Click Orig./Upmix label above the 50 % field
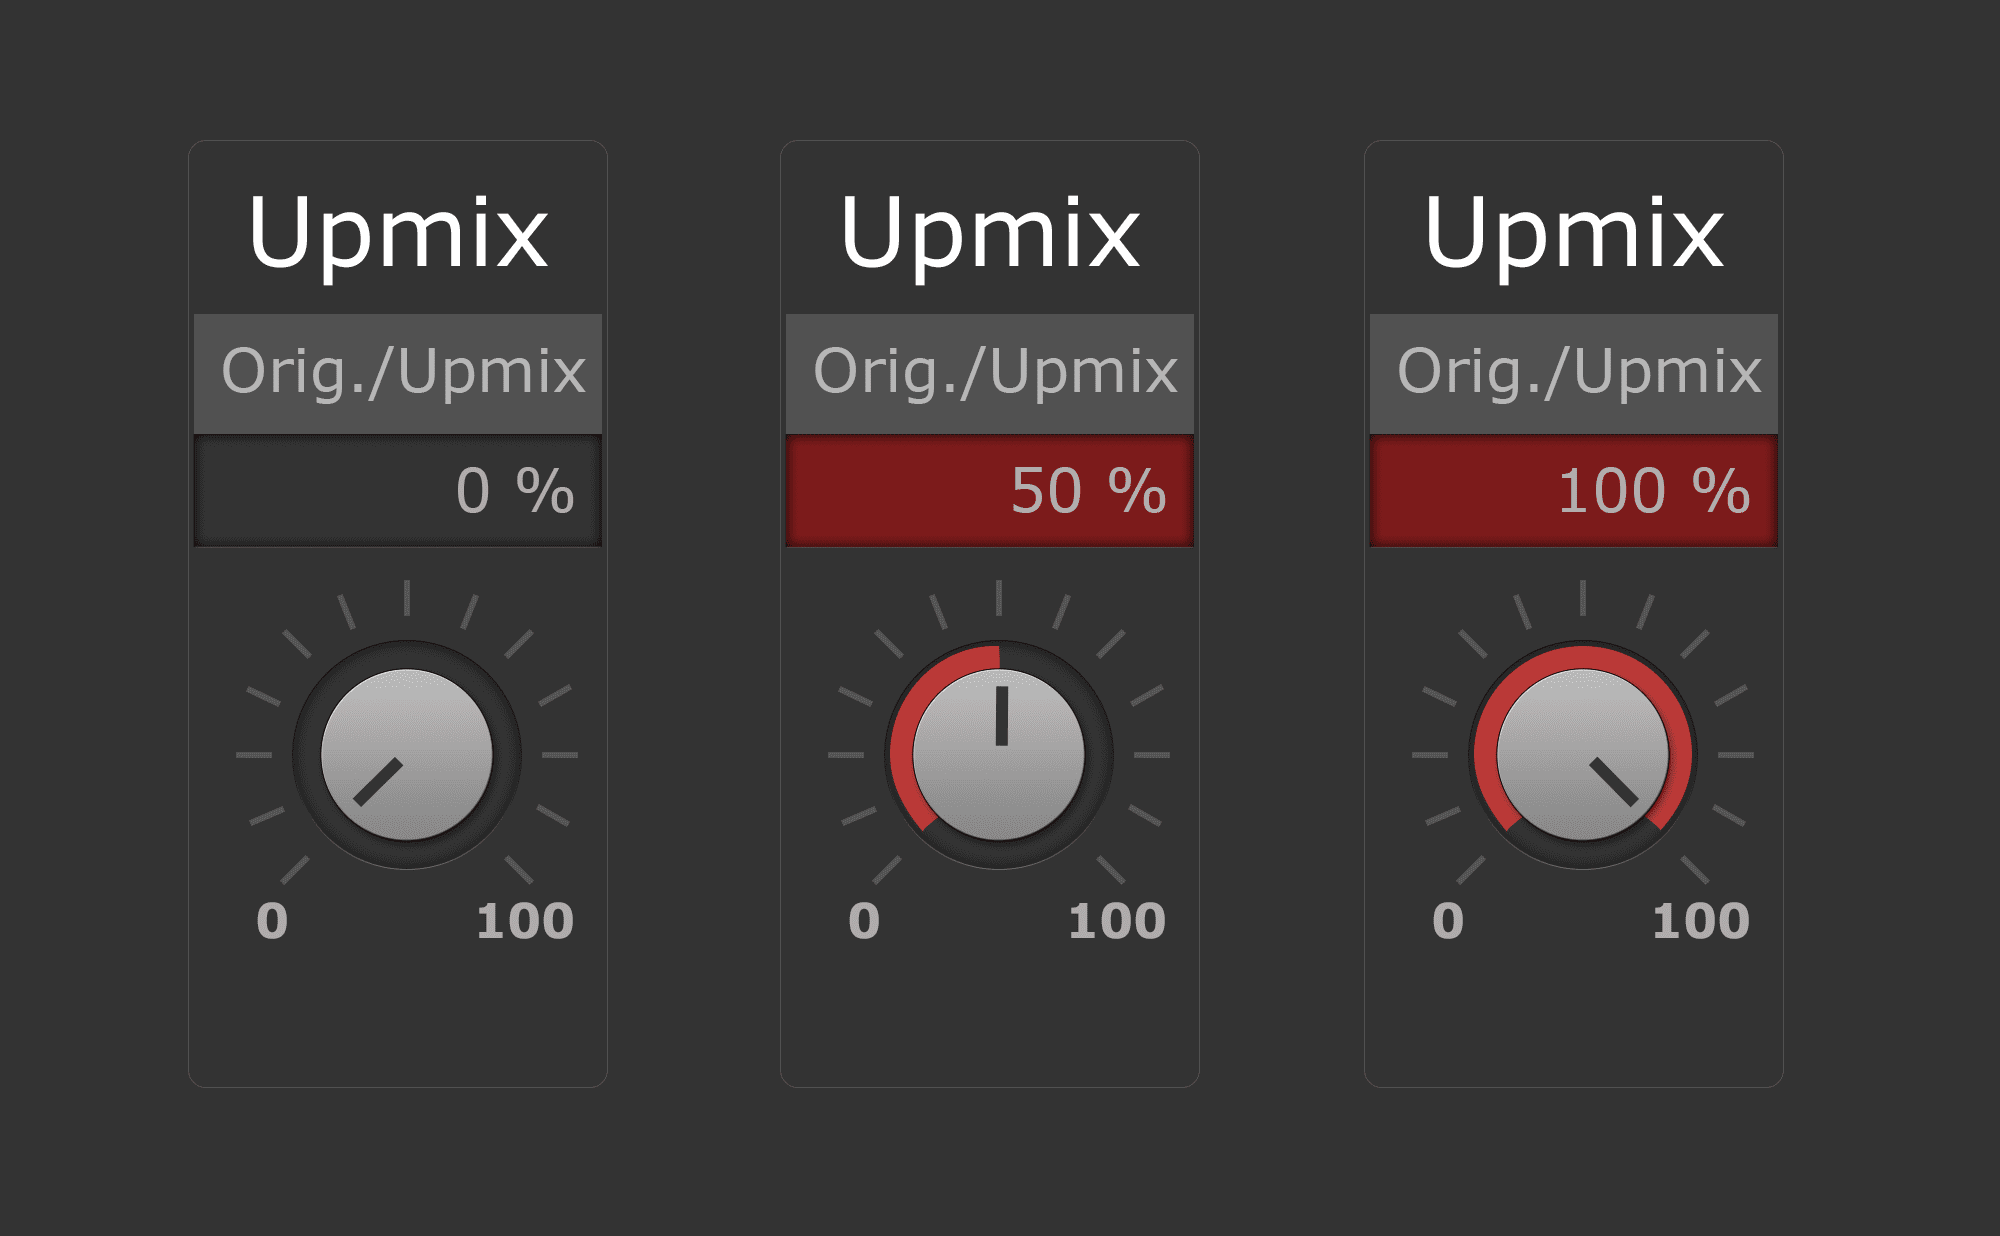The width and height of the screenshot is (2000, 1236). [x=994, y=372]
